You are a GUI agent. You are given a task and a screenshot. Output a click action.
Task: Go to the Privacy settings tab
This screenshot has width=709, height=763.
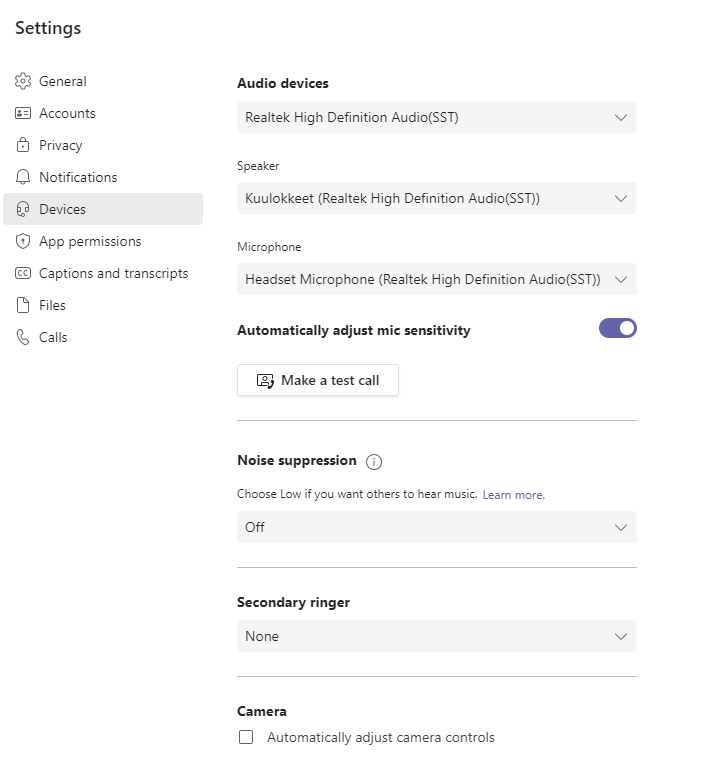coord(61,145)
